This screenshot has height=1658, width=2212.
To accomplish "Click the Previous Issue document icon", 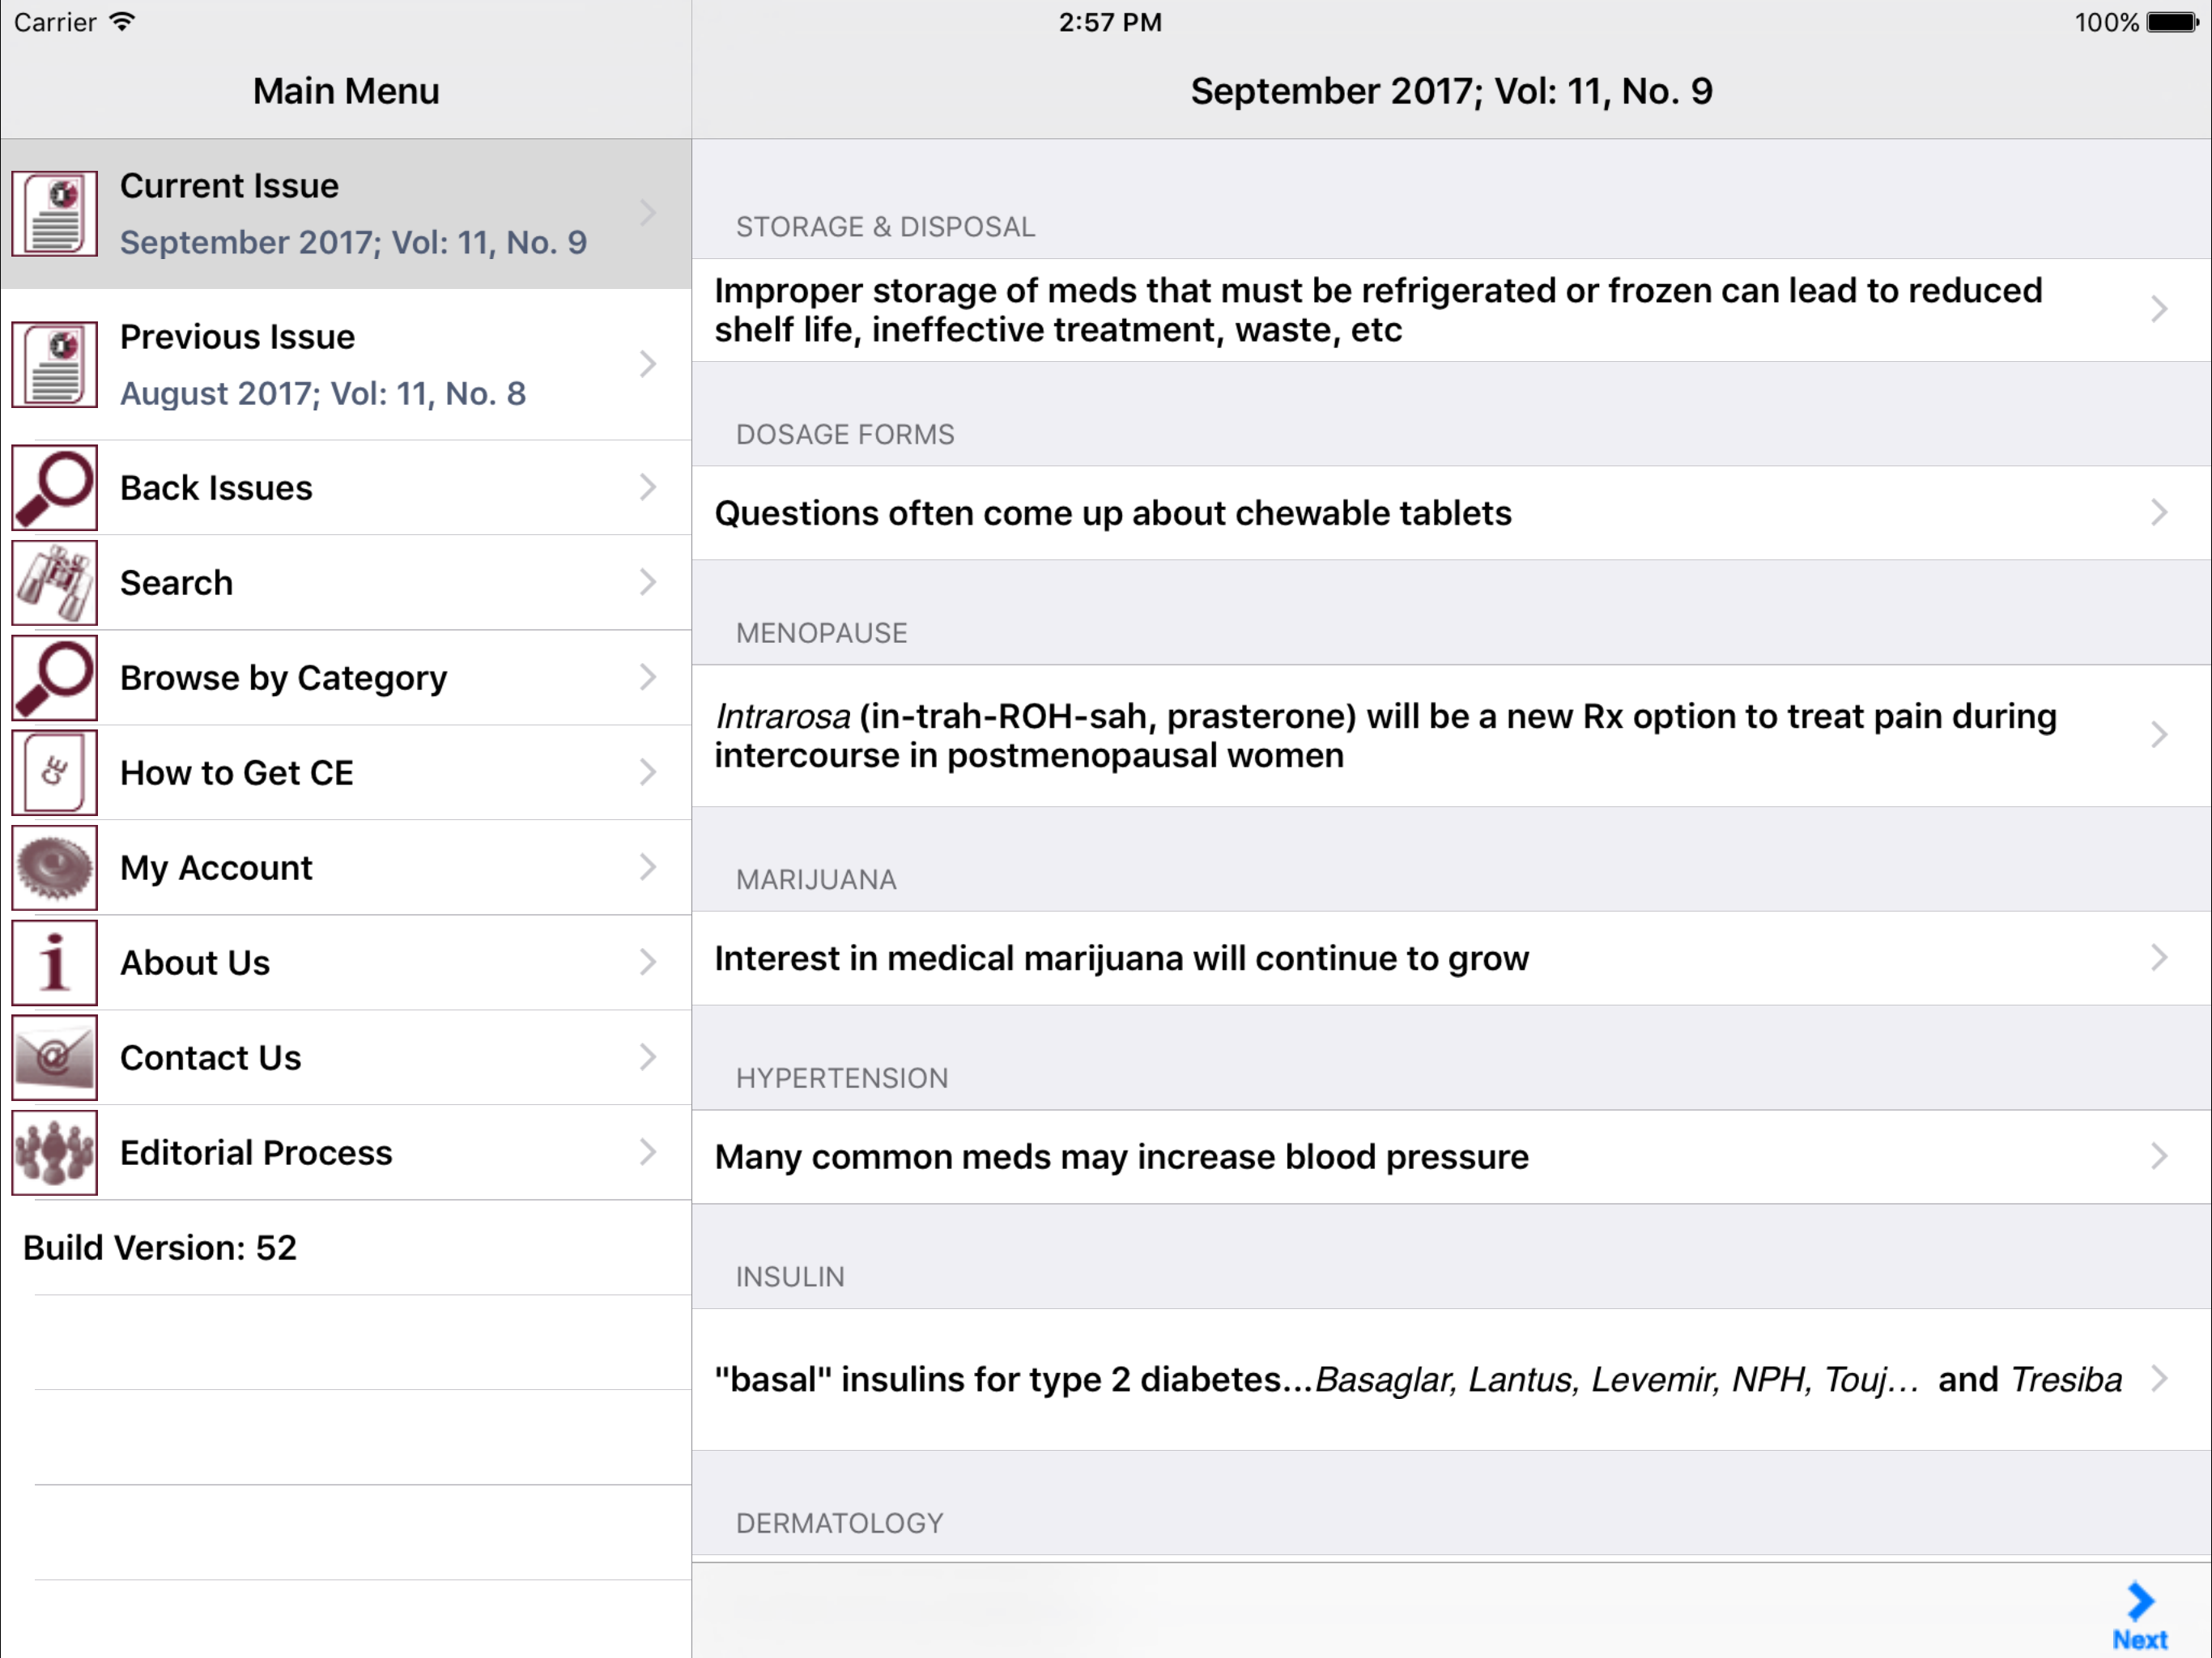I will coord(55,365).
